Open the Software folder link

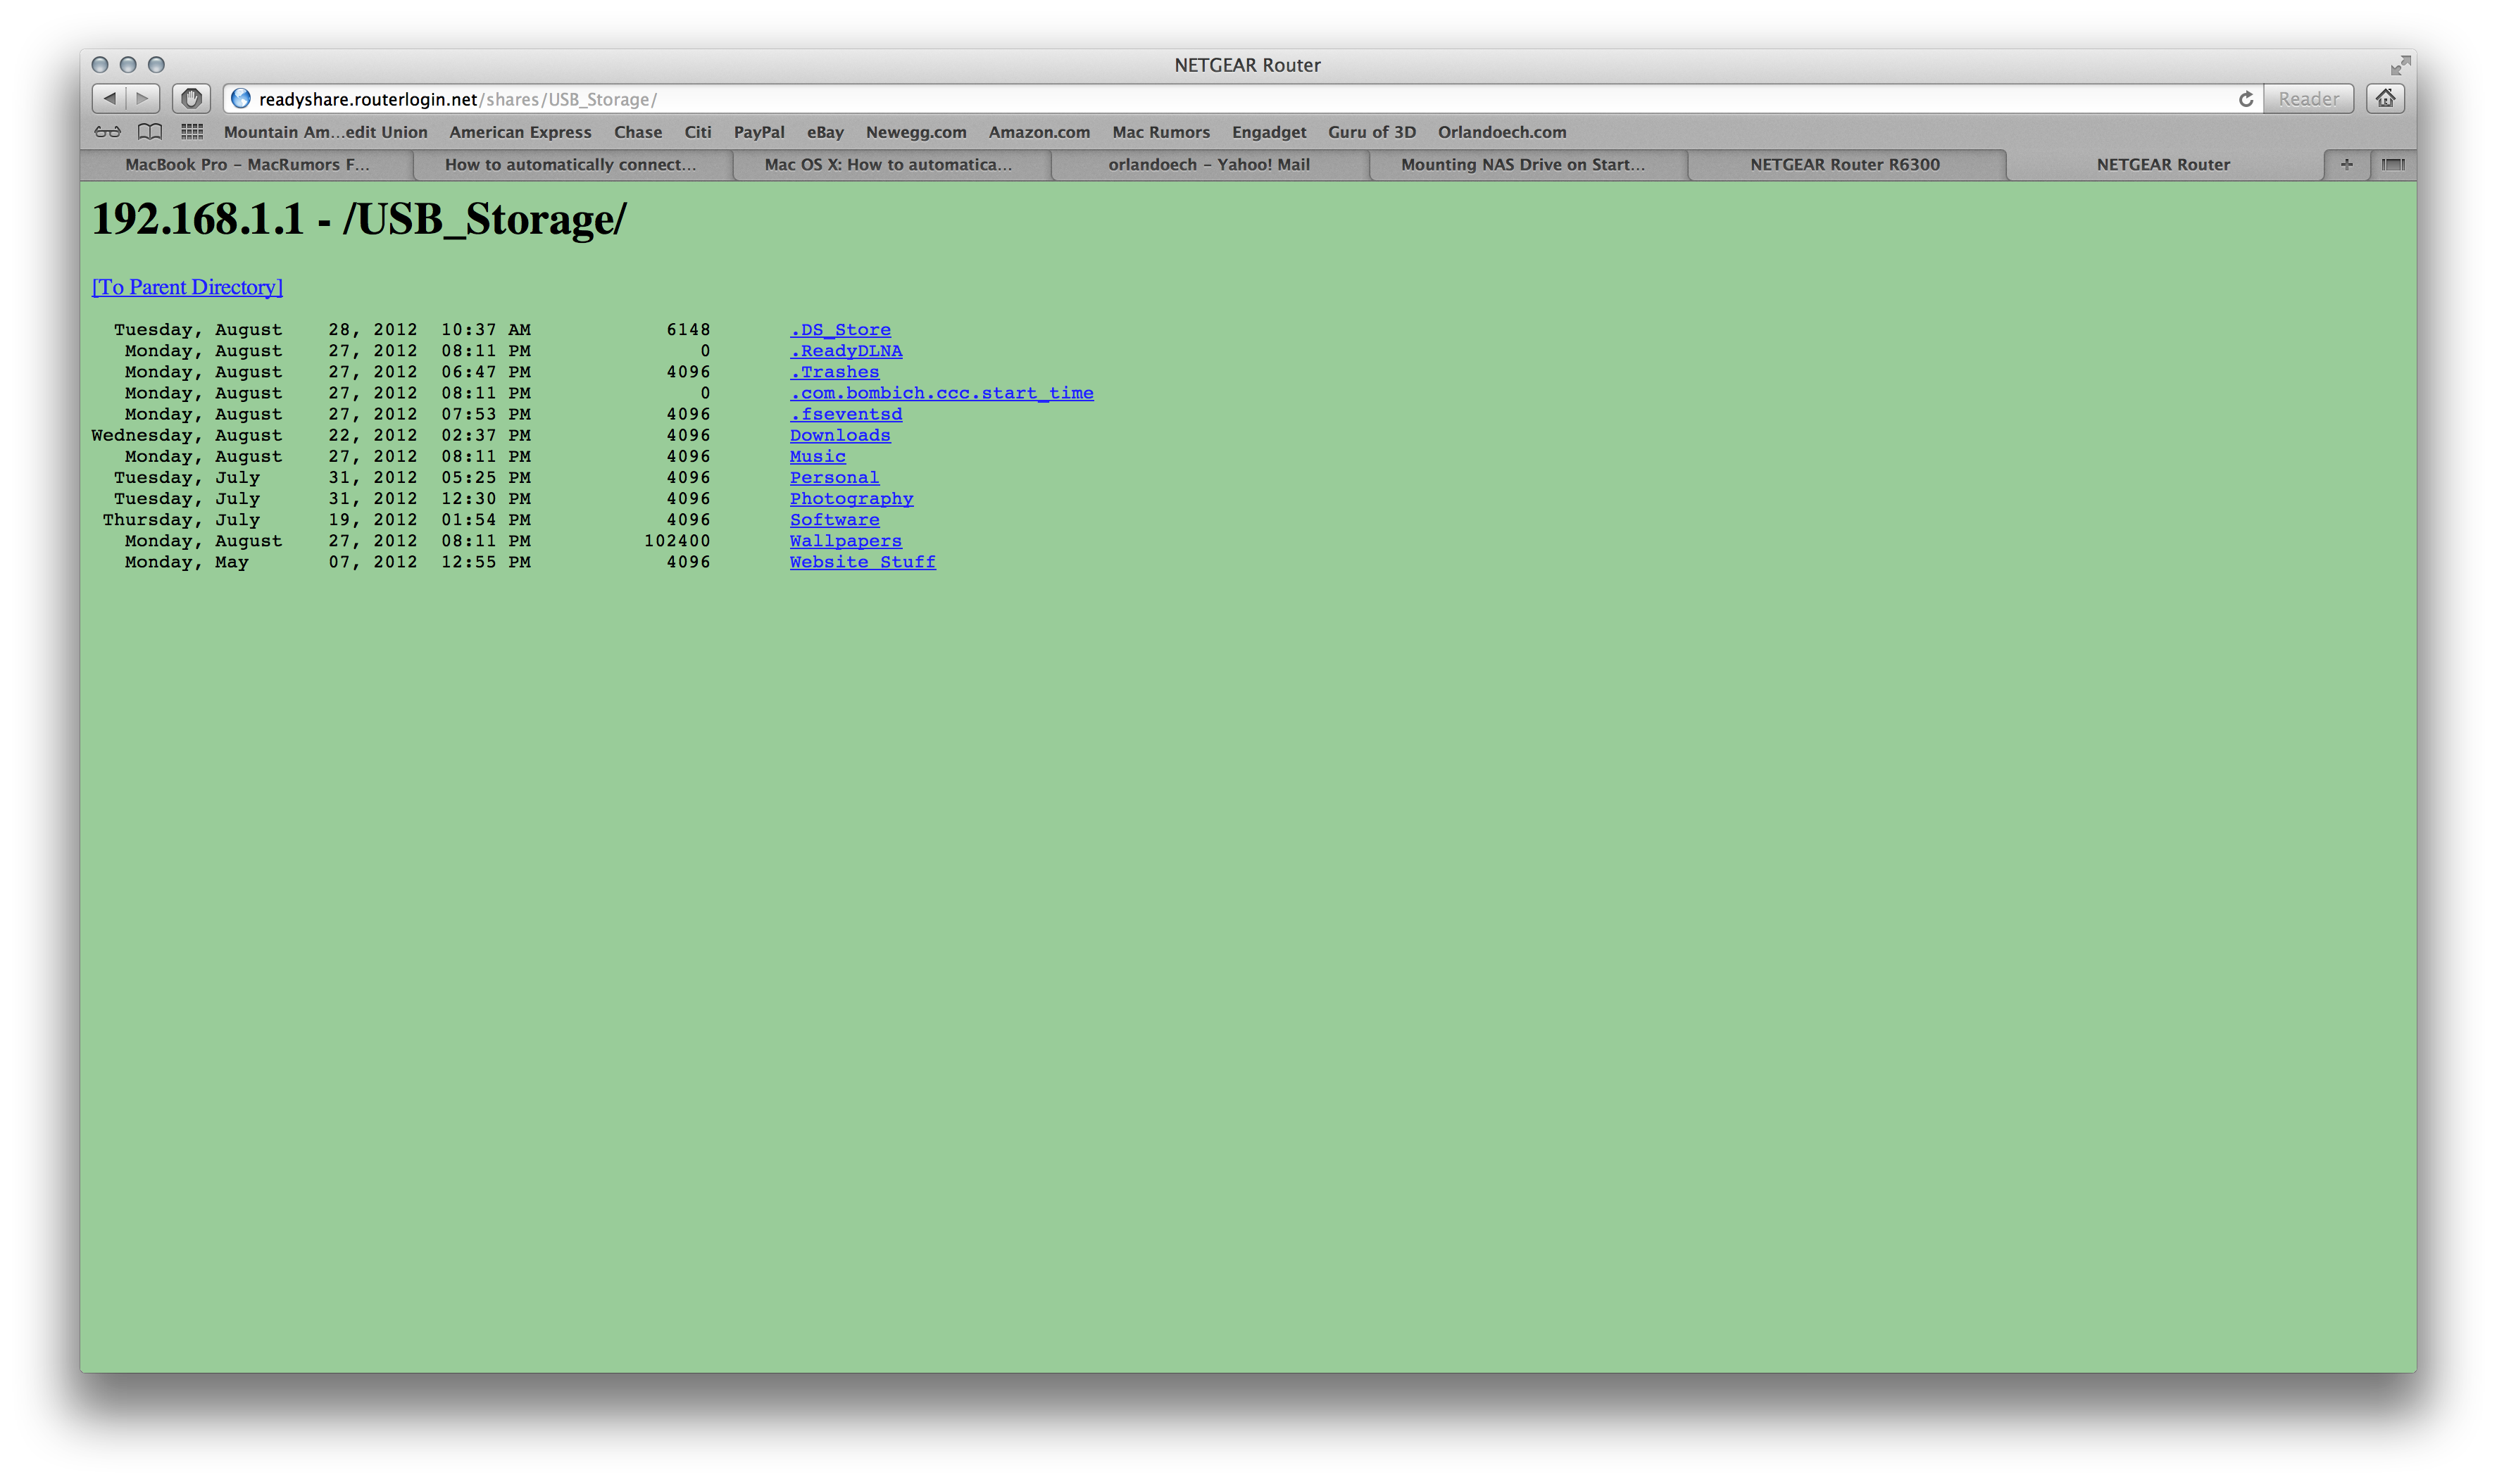[x=835, y=520]
